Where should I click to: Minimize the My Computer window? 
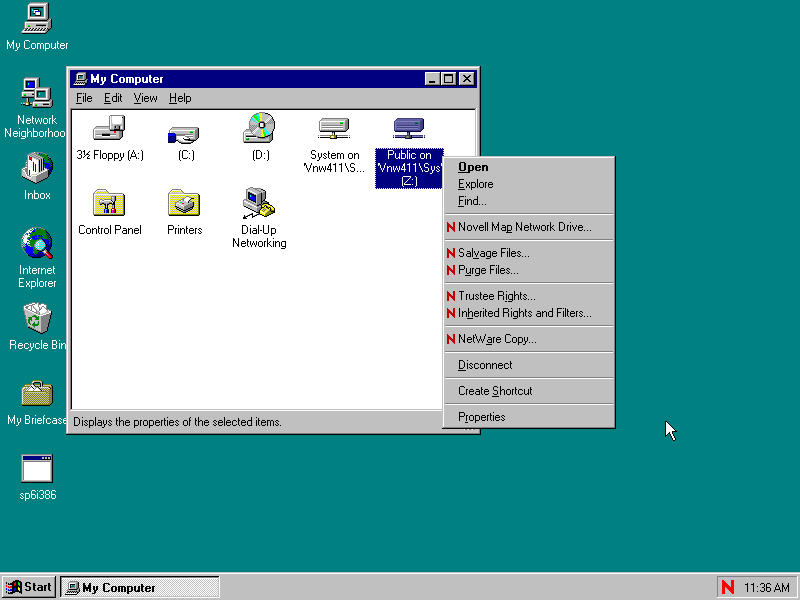click(433, 79)
